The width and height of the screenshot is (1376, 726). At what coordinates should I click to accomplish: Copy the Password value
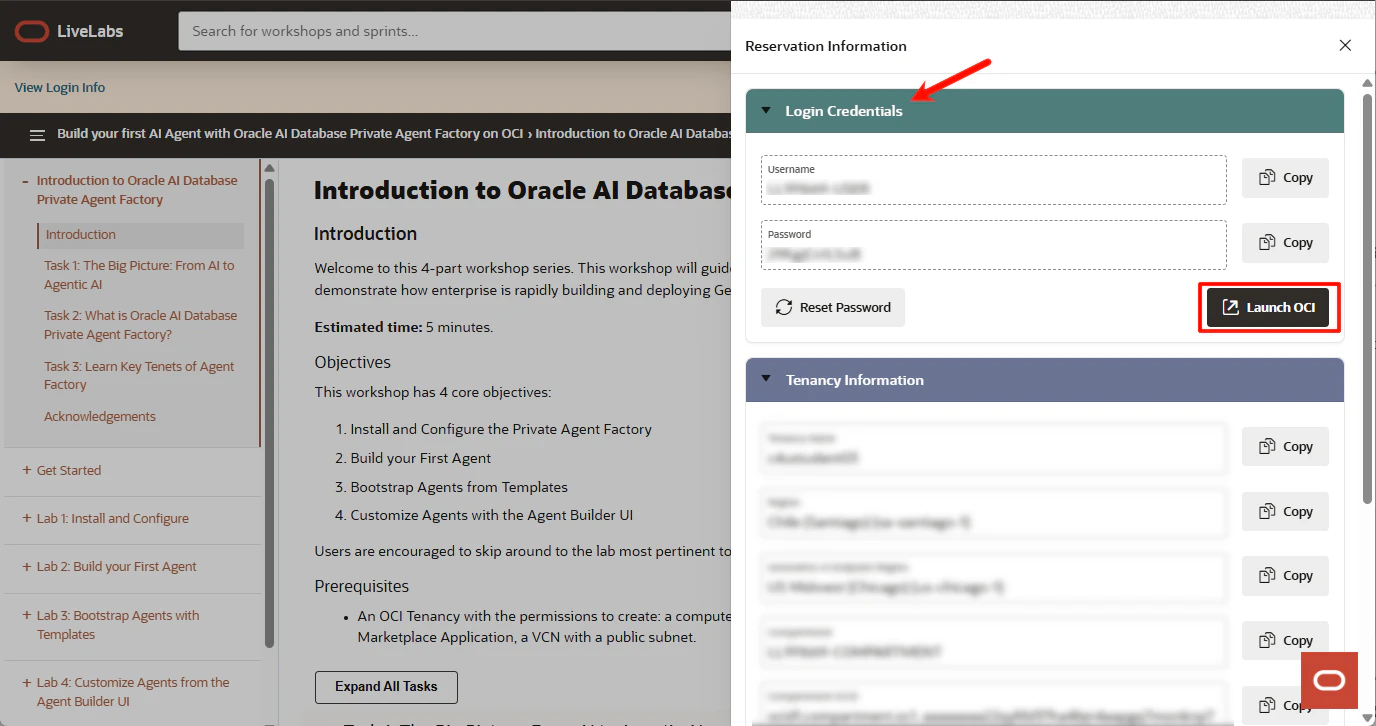[x=1285, y=243]
